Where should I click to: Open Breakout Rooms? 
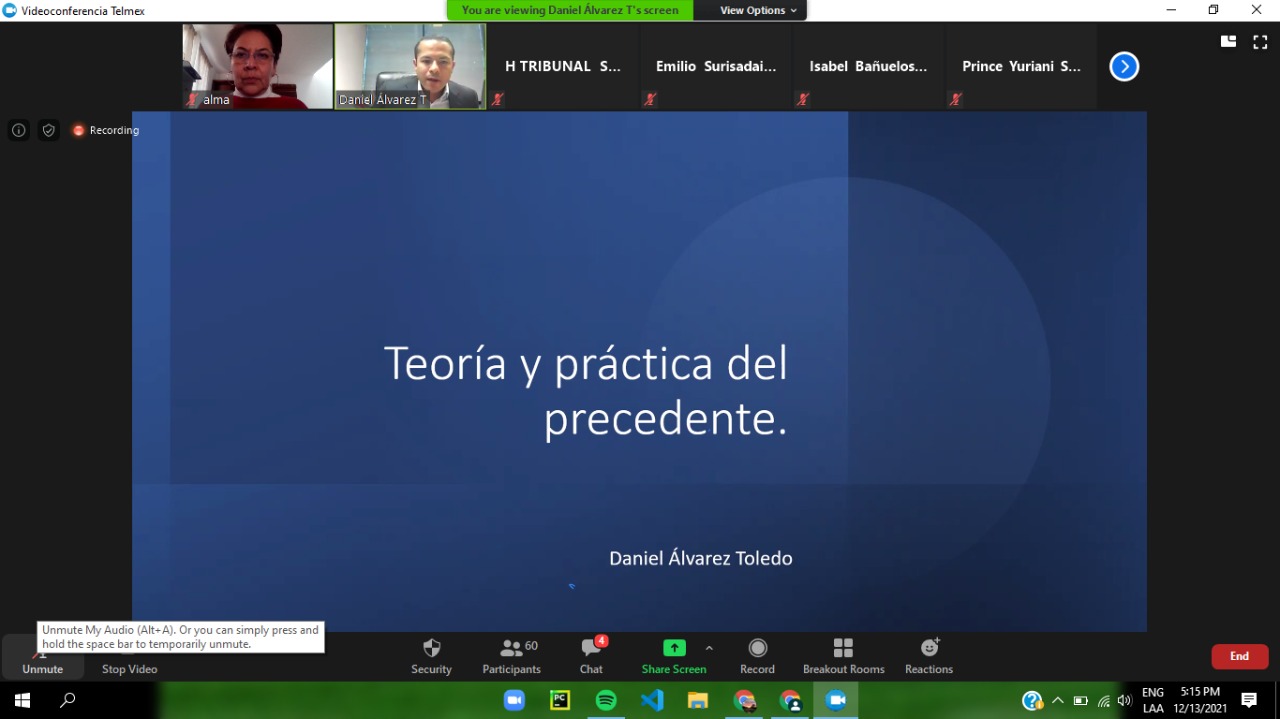pyautogui.click(x=843, y=657)
